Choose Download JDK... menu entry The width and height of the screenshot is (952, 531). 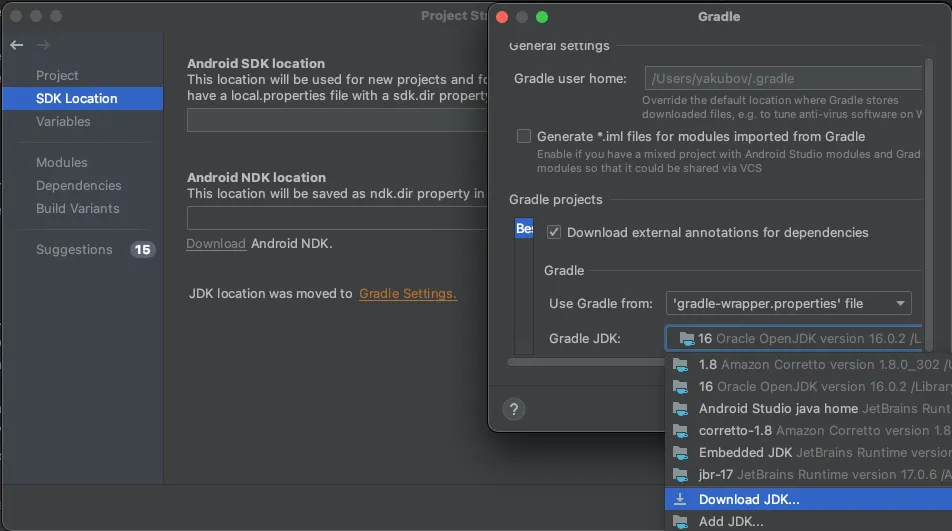point(808,499)
